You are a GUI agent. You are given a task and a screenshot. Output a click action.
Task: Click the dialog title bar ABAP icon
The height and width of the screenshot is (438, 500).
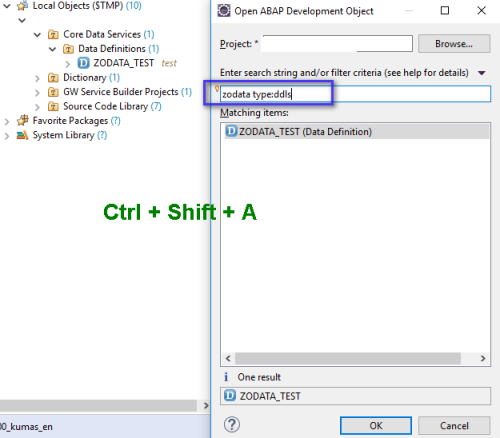pyautogui.click(x=224, y=11)
